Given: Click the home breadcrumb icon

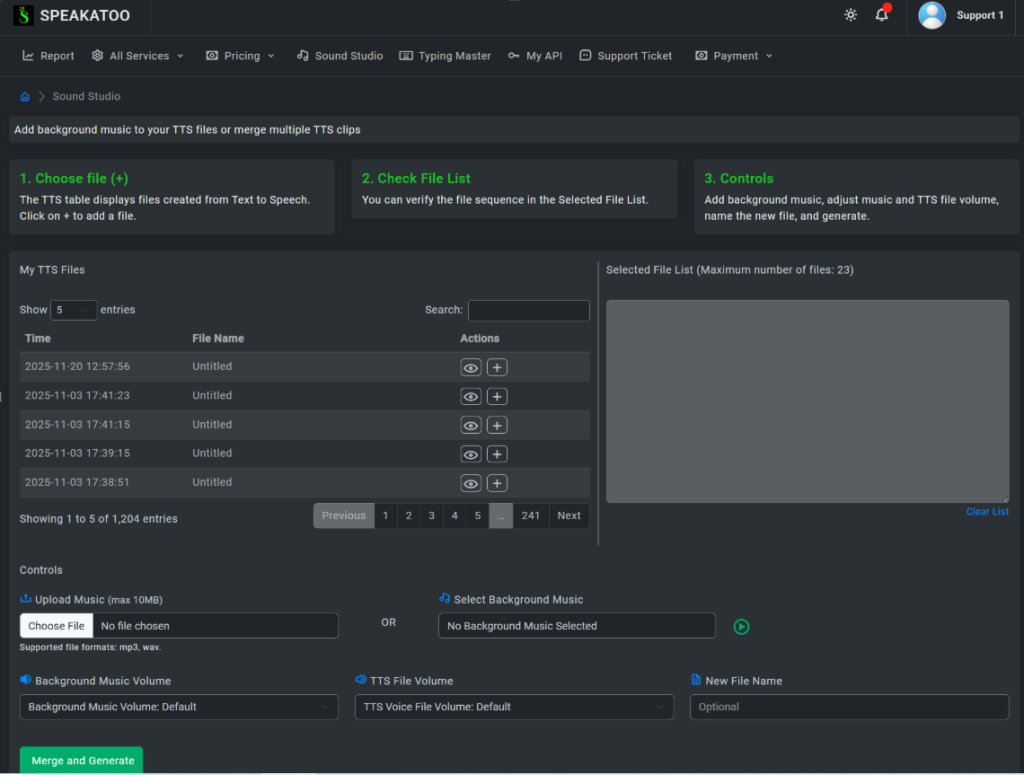Looking at the screenshot, I should (25, 97).
